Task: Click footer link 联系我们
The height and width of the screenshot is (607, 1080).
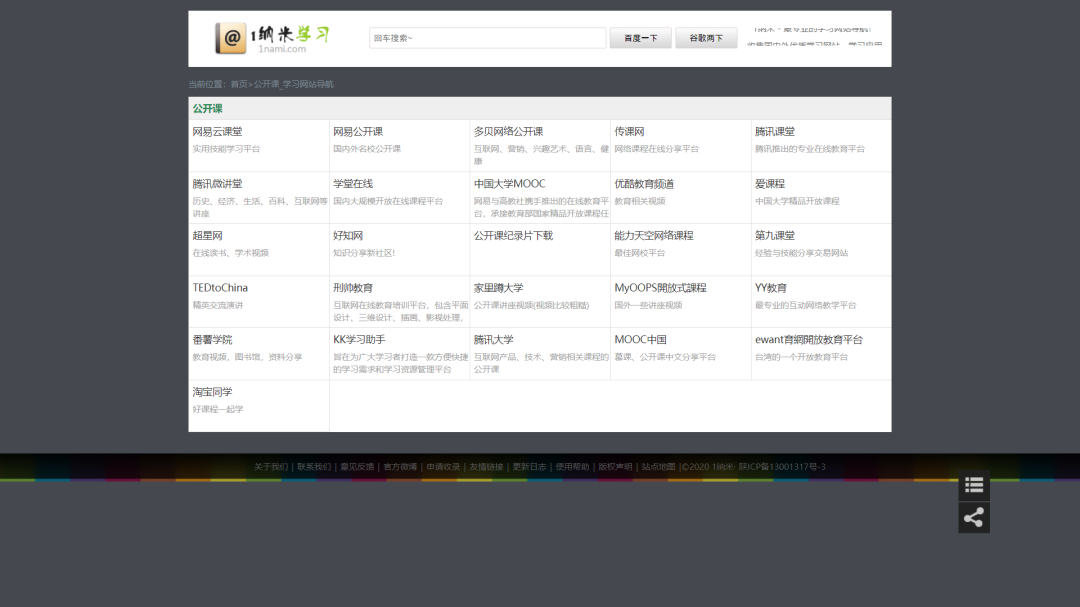Action: pyautogui.click(x=314, y=466)
